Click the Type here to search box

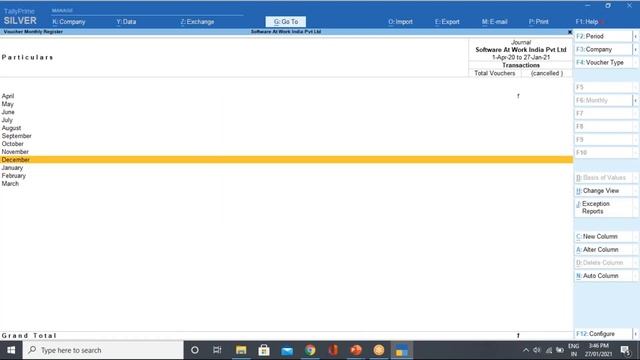[x=103, y=350]
